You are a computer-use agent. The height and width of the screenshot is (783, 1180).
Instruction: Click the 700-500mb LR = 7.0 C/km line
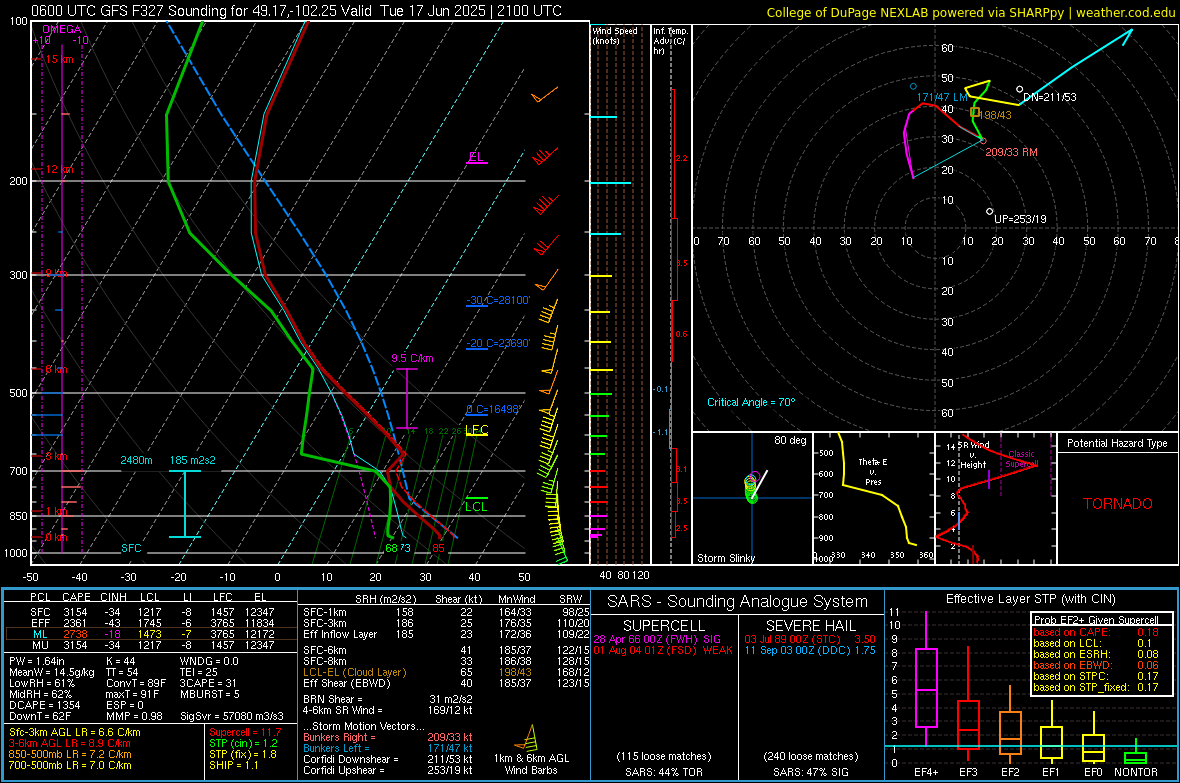(x=70, y=765)
